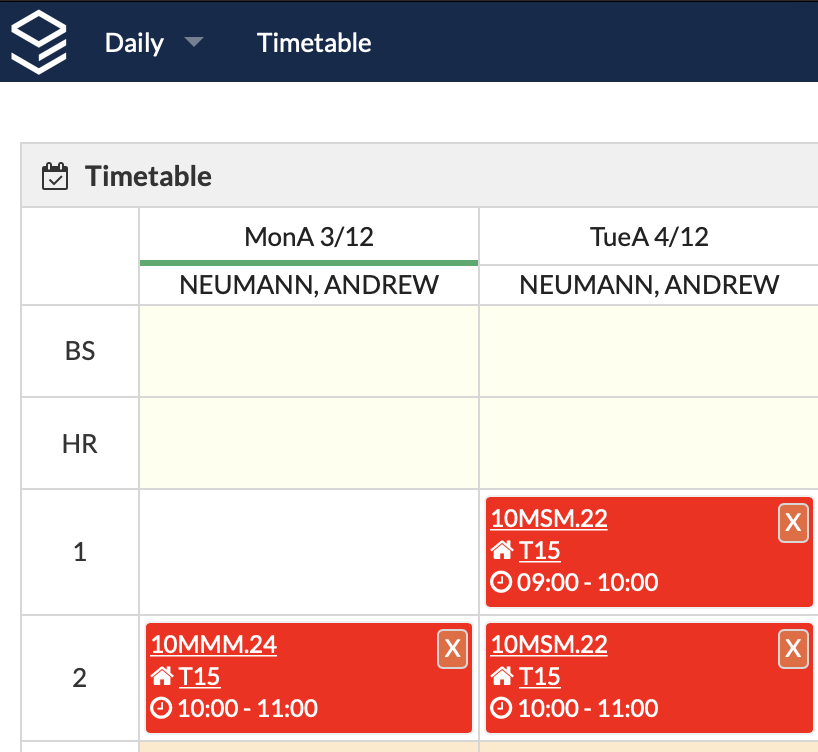
Task: Click the home icon in MonA period 2
Action: click(162, 677)
